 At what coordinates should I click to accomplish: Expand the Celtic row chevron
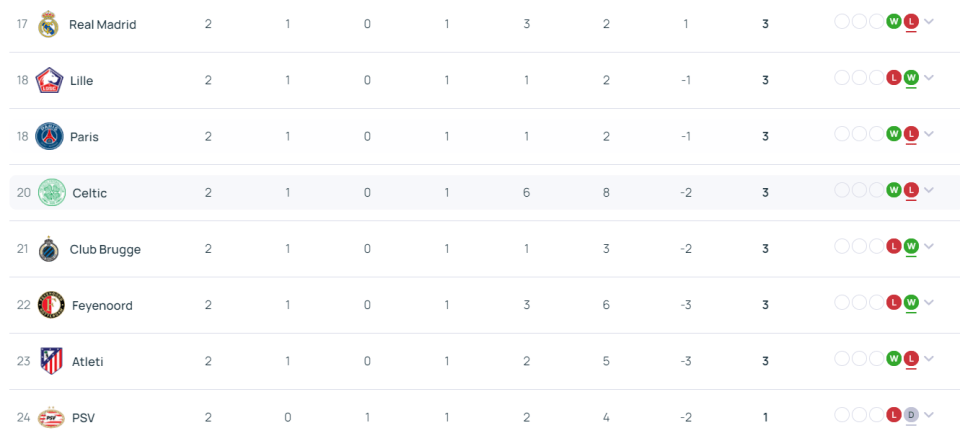[928, 190]
